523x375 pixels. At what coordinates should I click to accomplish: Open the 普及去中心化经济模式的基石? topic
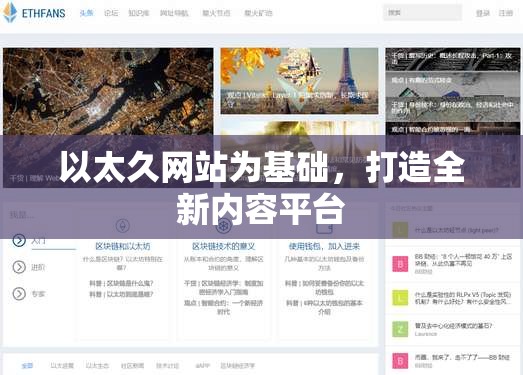(453, 326)
